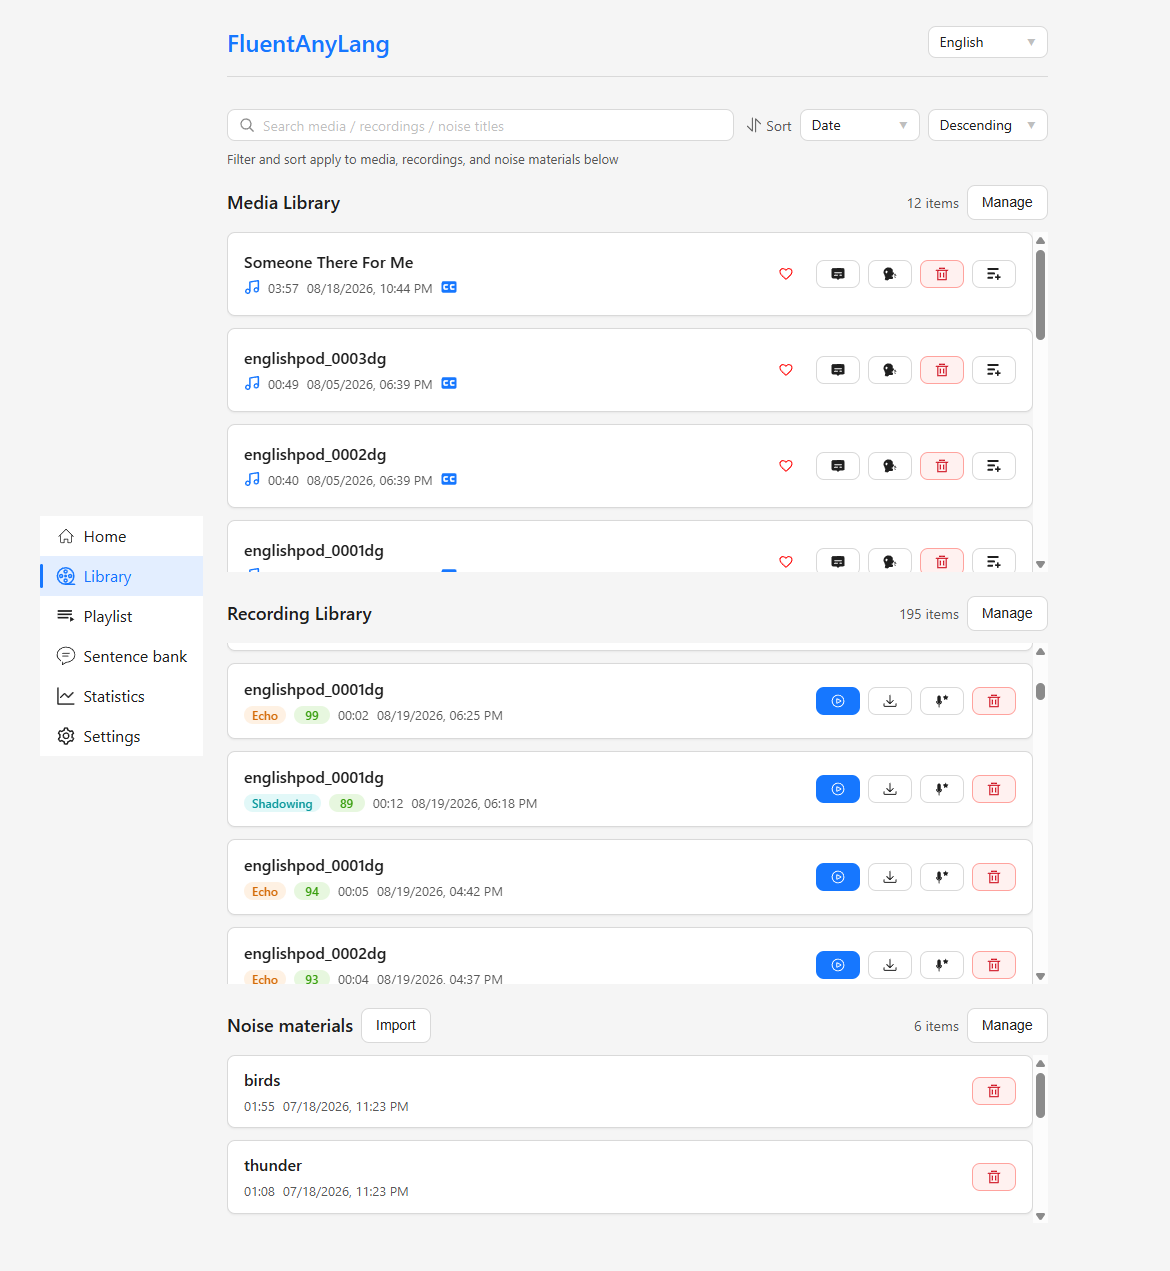Click the Shadowing tag on the recording
Image resolution: width=1170 pixels, height=1271 pixels.
coord(282,803)
